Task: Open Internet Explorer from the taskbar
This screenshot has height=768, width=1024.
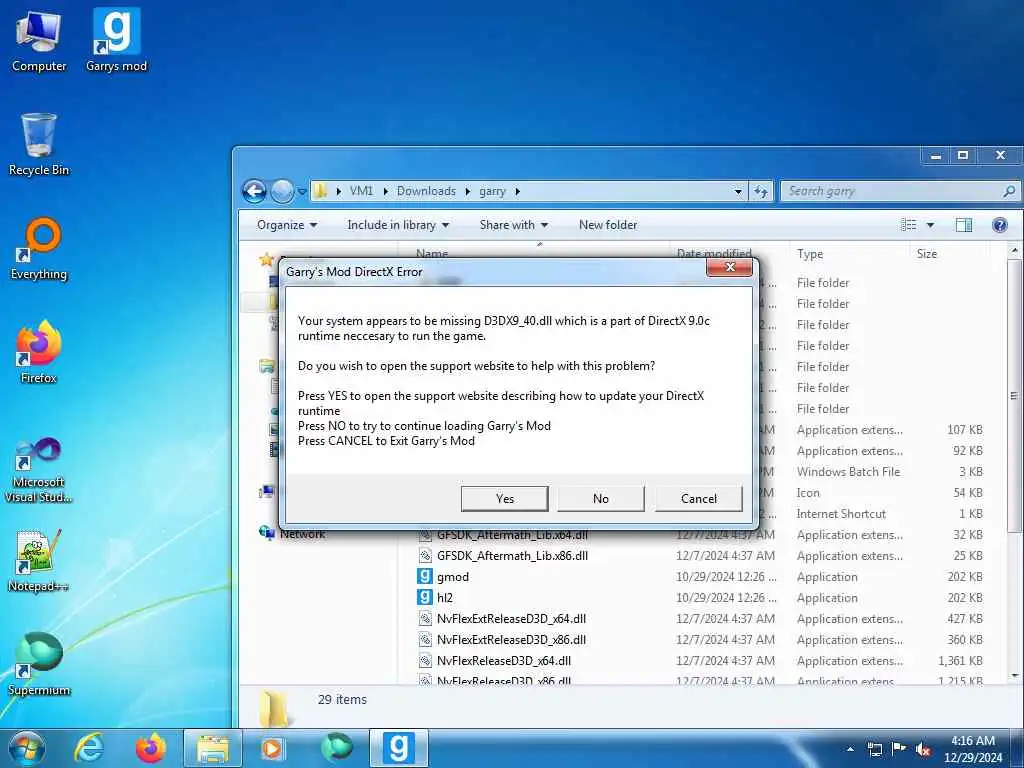Action: pyautogui.click(x=88, y=748)
